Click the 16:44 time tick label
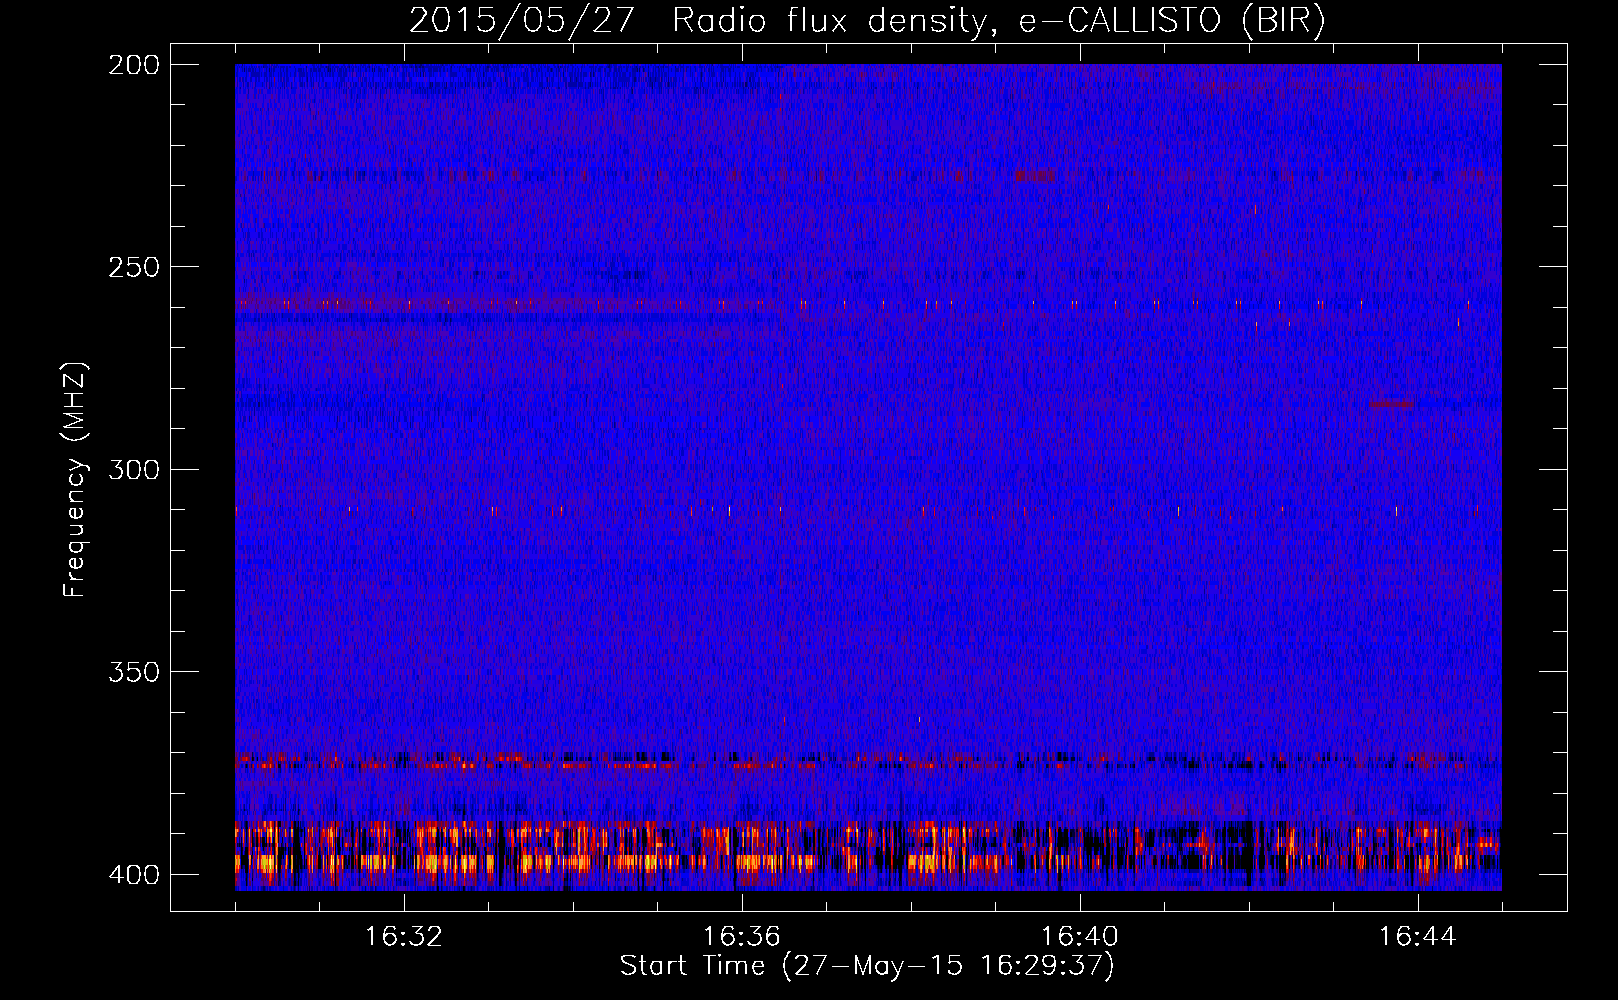This screenshot has height=1000, width=1618. [x=1418, y=937]
